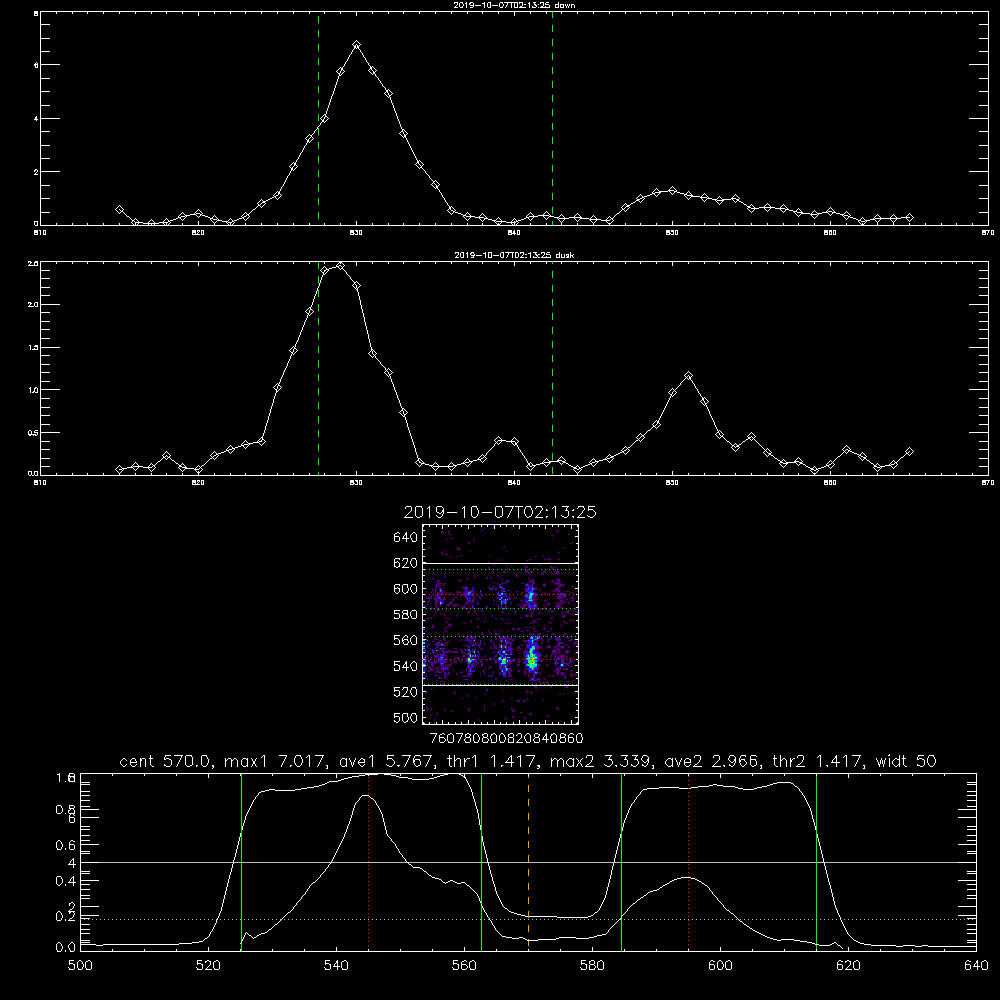Click spectrogram y-axis label 620
Image resolution: width=1000 pixels, height=1000 pixels.
click(x=406, y=563)
